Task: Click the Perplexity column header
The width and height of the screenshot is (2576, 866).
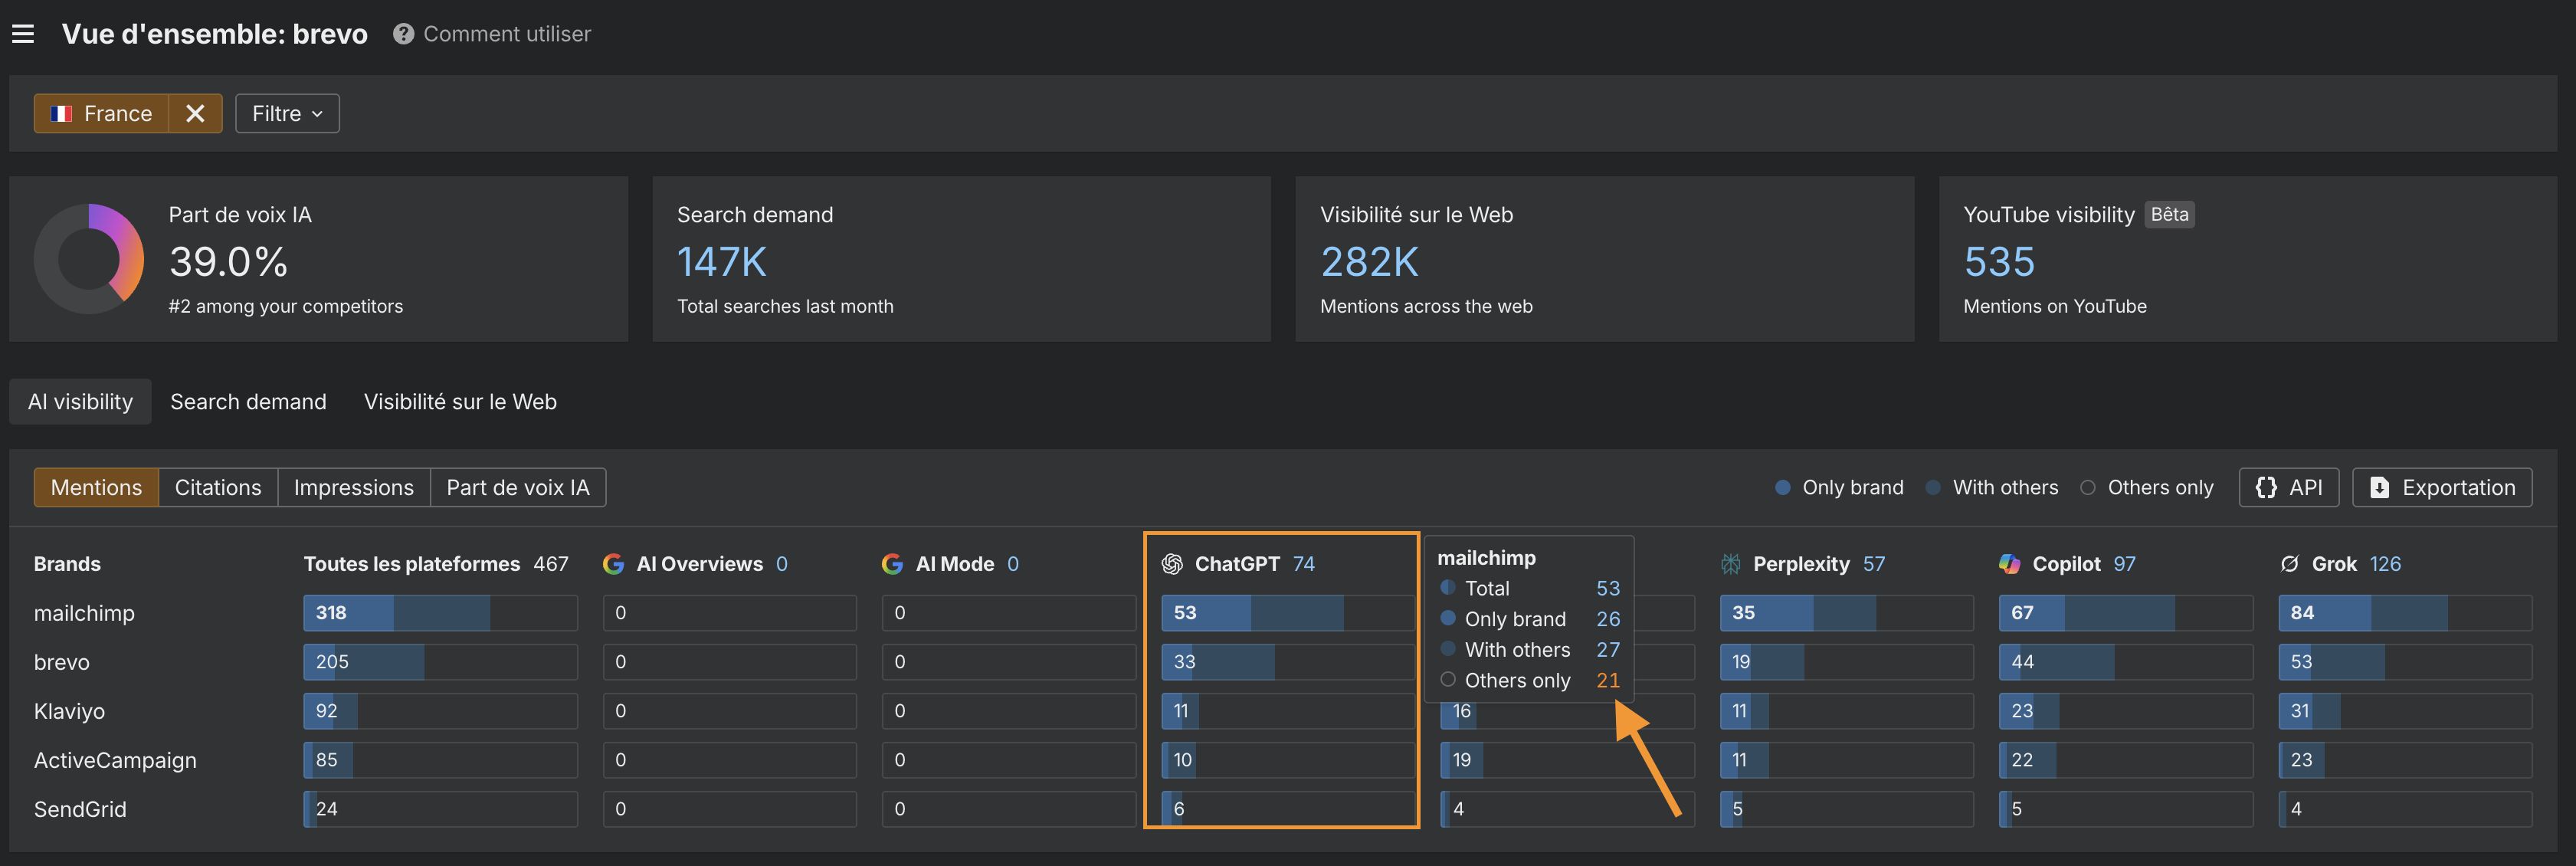Action: [1802, 564]
